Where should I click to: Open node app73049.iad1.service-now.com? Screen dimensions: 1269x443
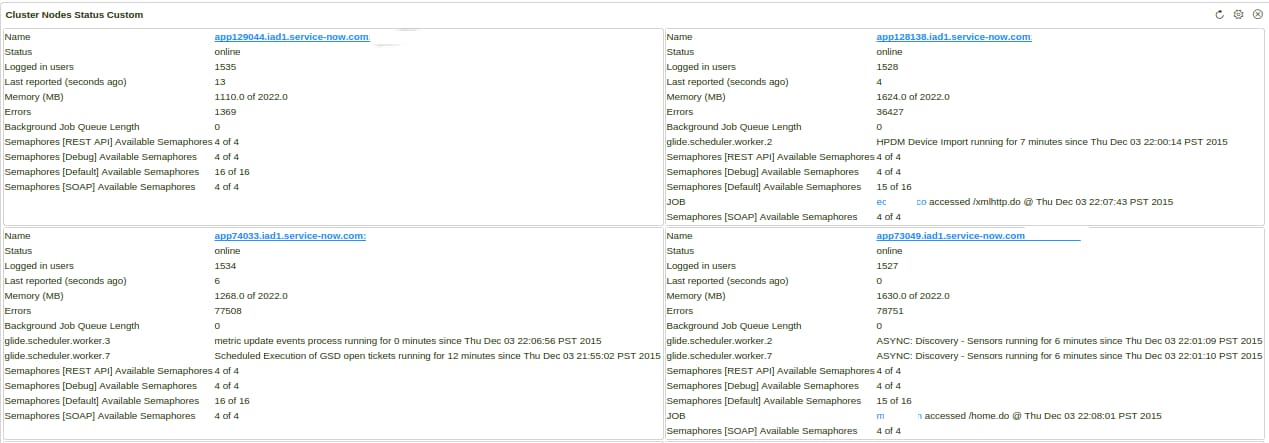[951, 236]
